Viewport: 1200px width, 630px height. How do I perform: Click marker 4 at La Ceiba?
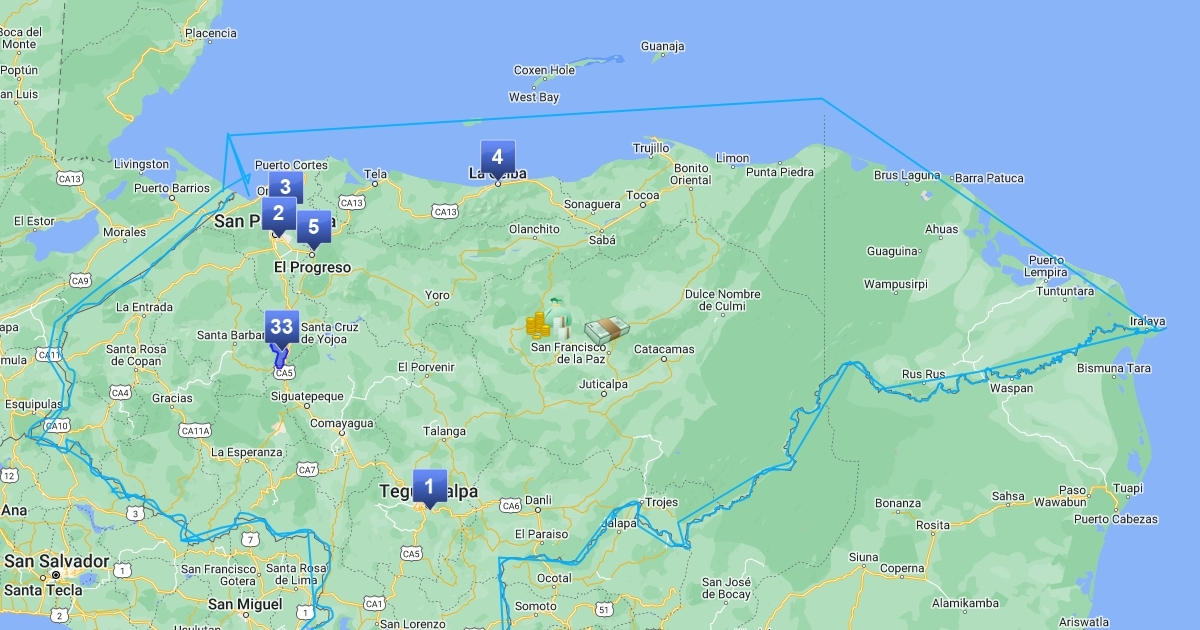(x=497, y=157)
